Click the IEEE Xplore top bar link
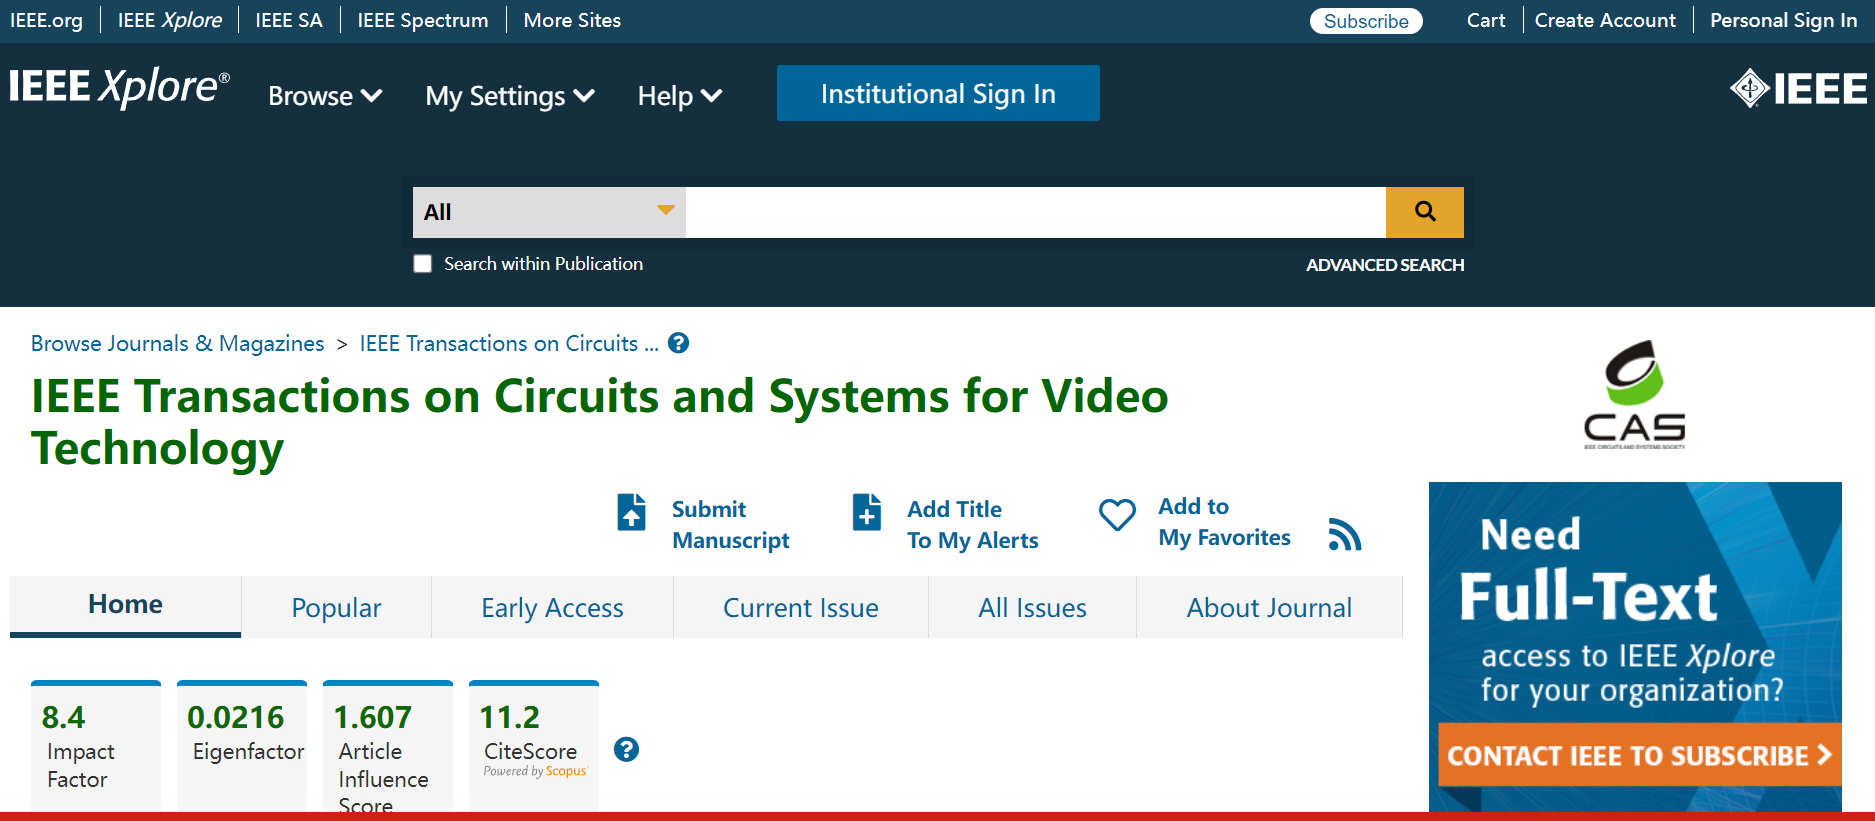This screenshot has height=821, width=1875. [170, 20]
